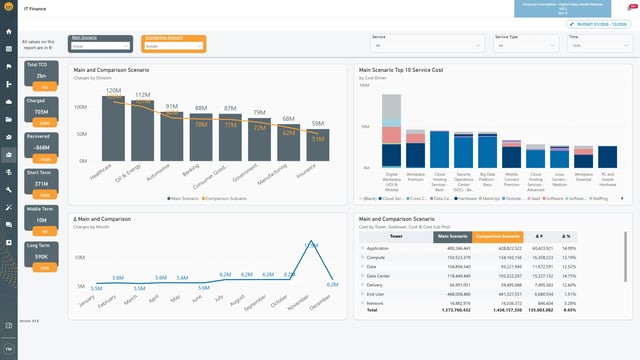Sort by the Tower column header
Image resolution: width=640 pixels, height=360 pixels.
tap(396, 237)
